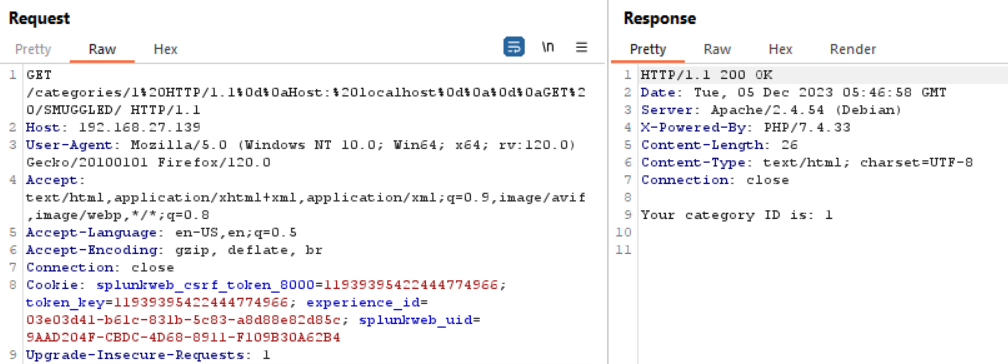
Task: Switch Response view to Raw tab
Action: click(x=717, y=49)
